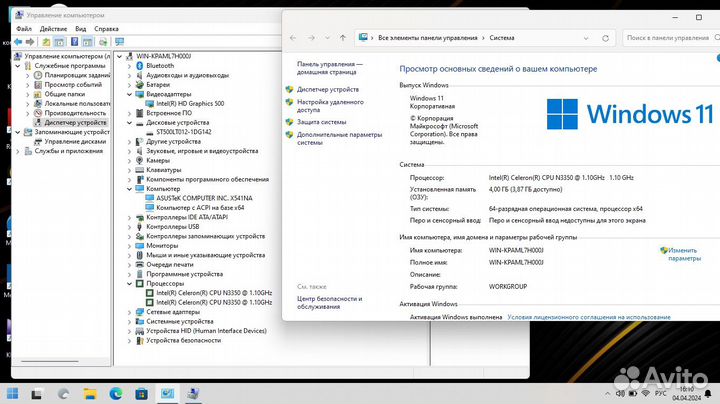This screenshot has height=404, width=720.
Task: Select the Bluetooth device category
Action: [x=160, y=66]
